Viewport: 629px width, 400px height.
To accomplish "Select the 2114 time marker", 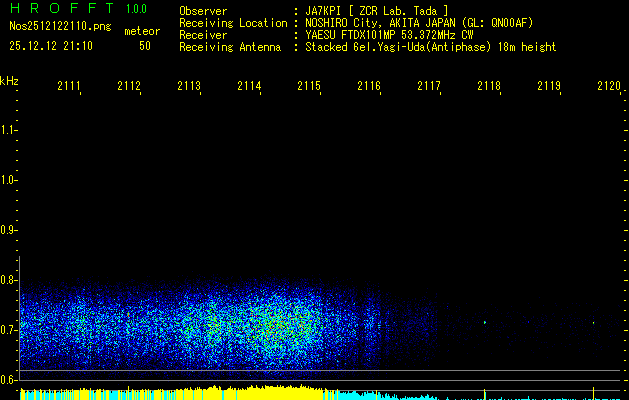I will click(249, 87).
